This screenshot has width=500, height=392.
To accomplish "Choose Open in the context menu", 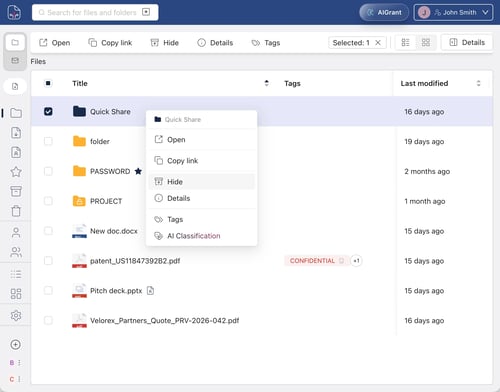I will tap(202, 140).
